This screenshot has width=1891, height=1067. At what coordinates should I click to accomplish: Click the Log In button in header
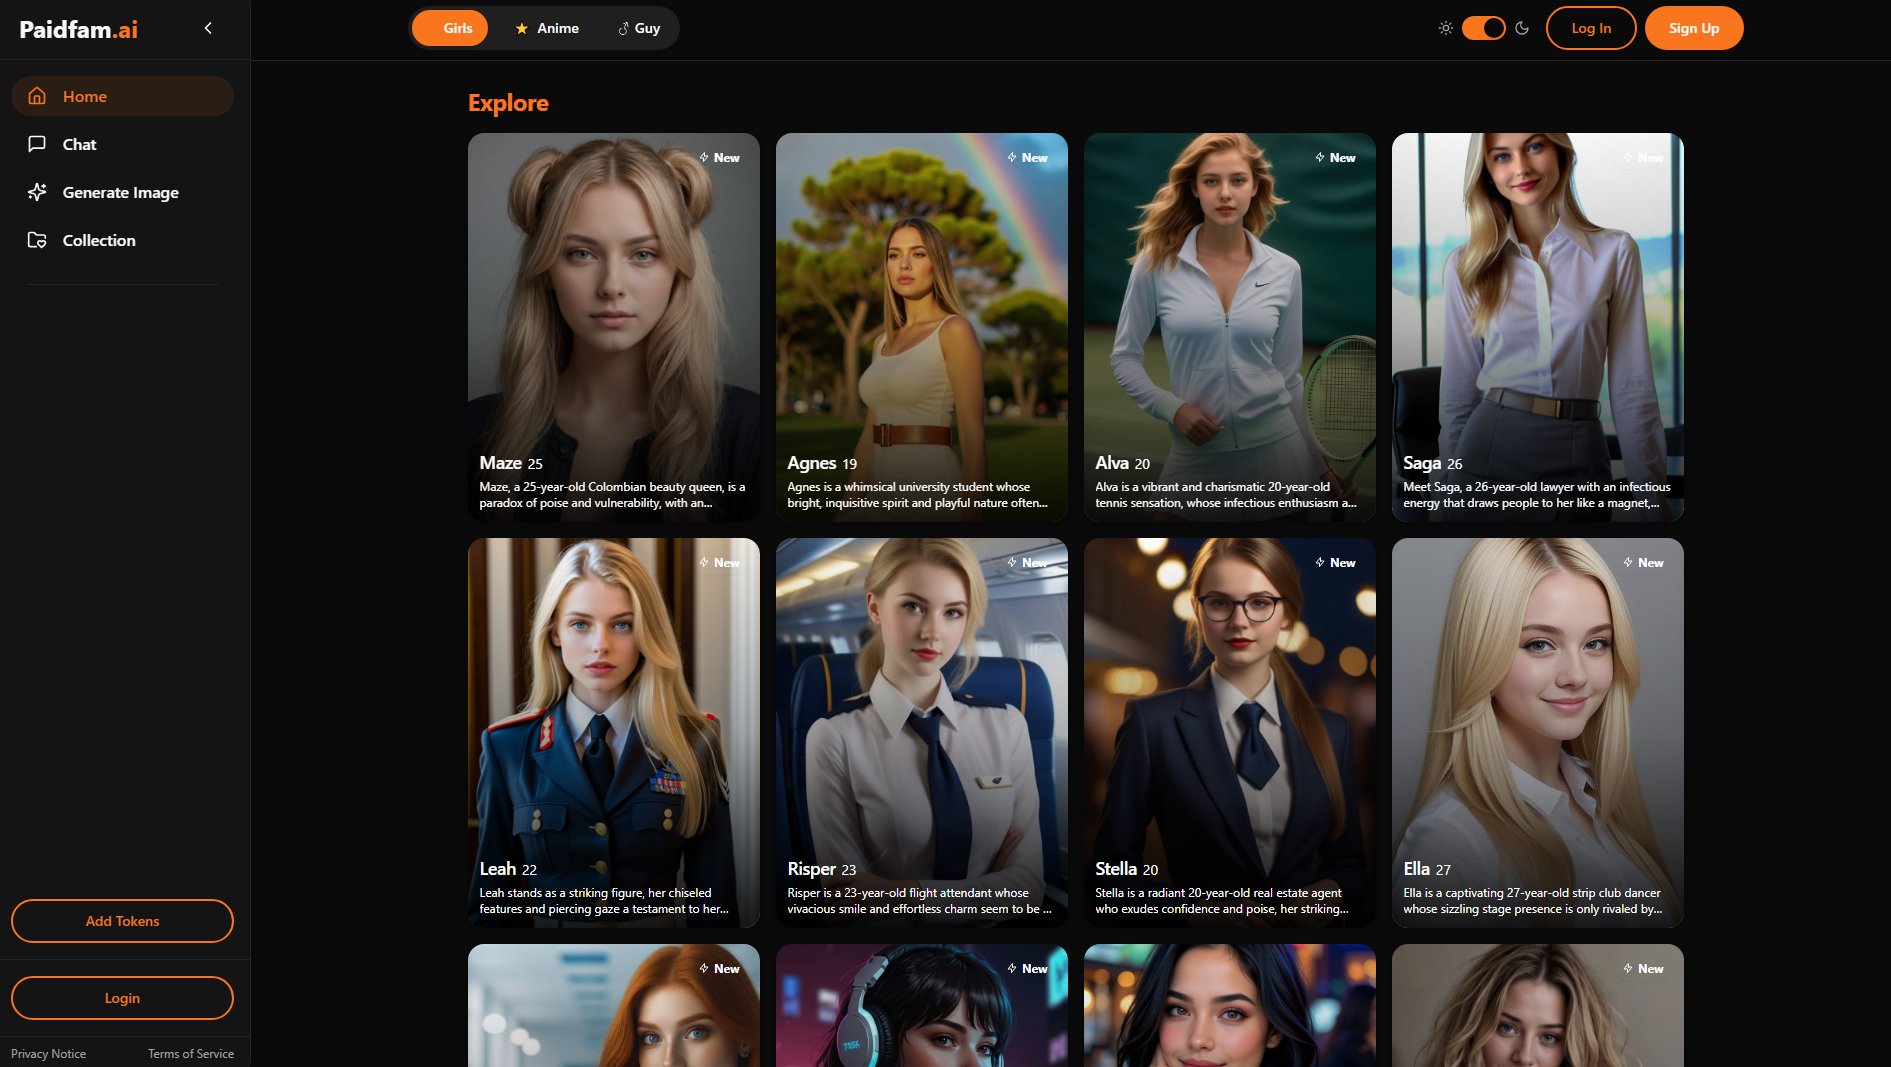[1590, 28]
